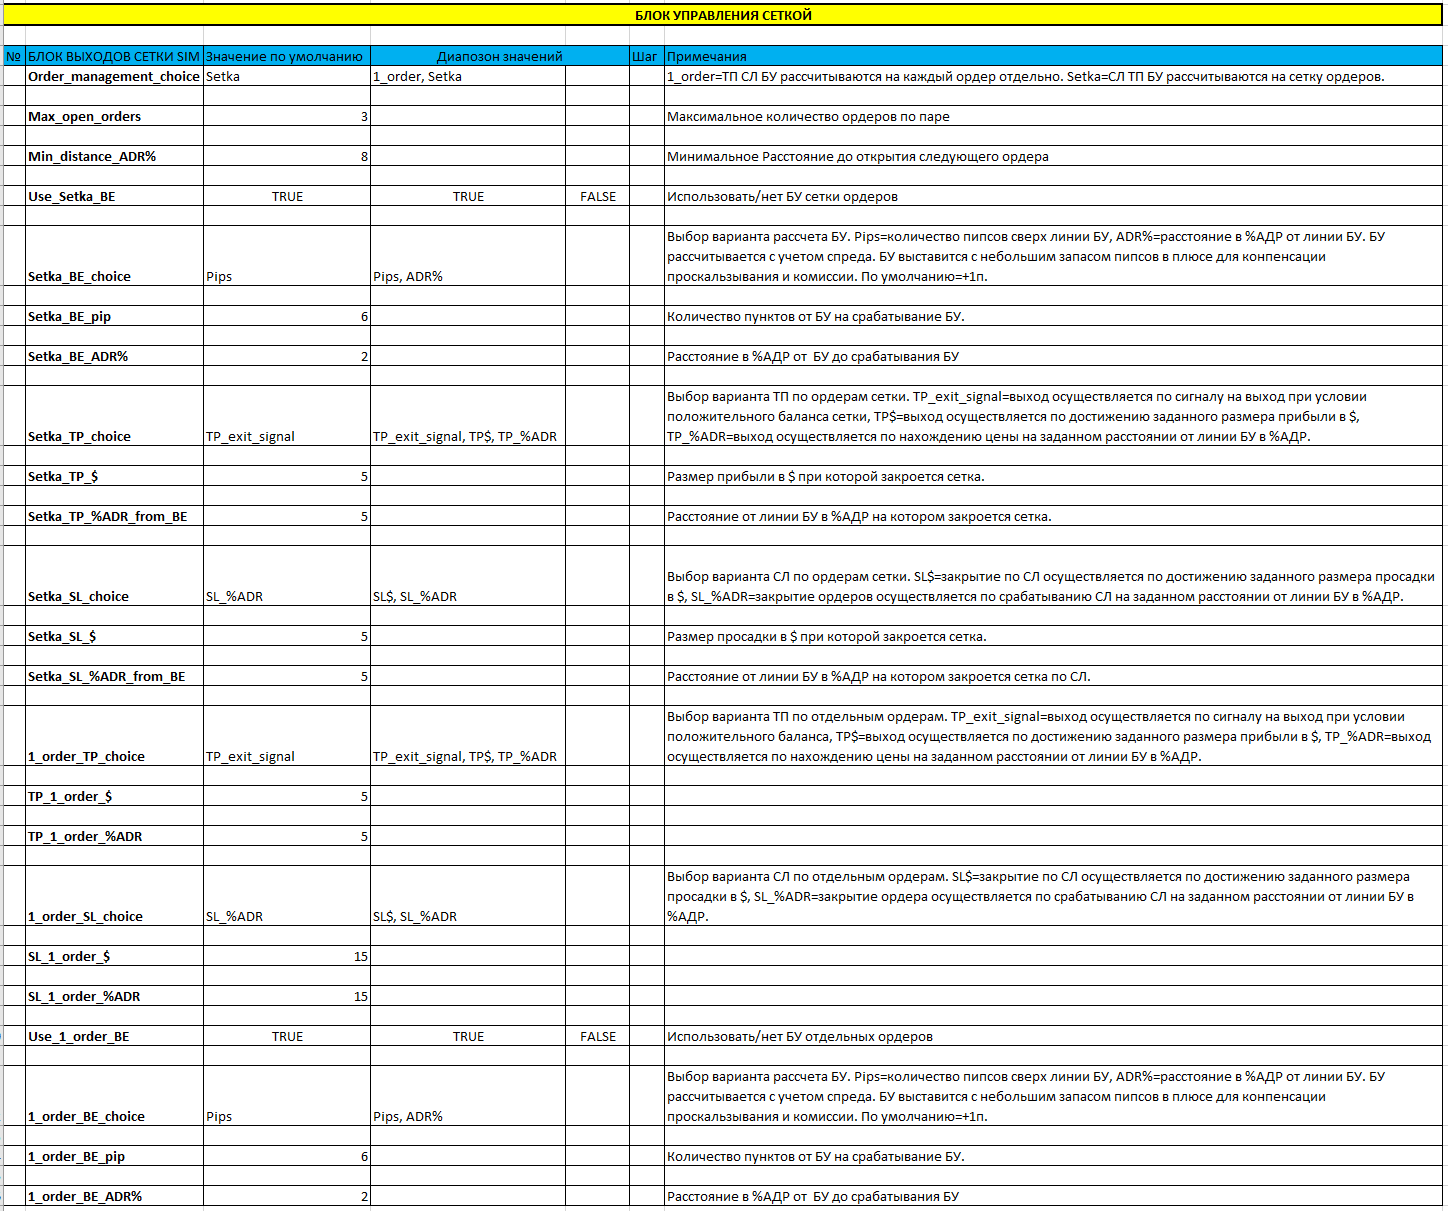Image resolution: width=1448 pixels, height=1211 pixels.
Task: Click the 'Примечания' column header
Action: pyautogui.click(x=1053, y=56)
